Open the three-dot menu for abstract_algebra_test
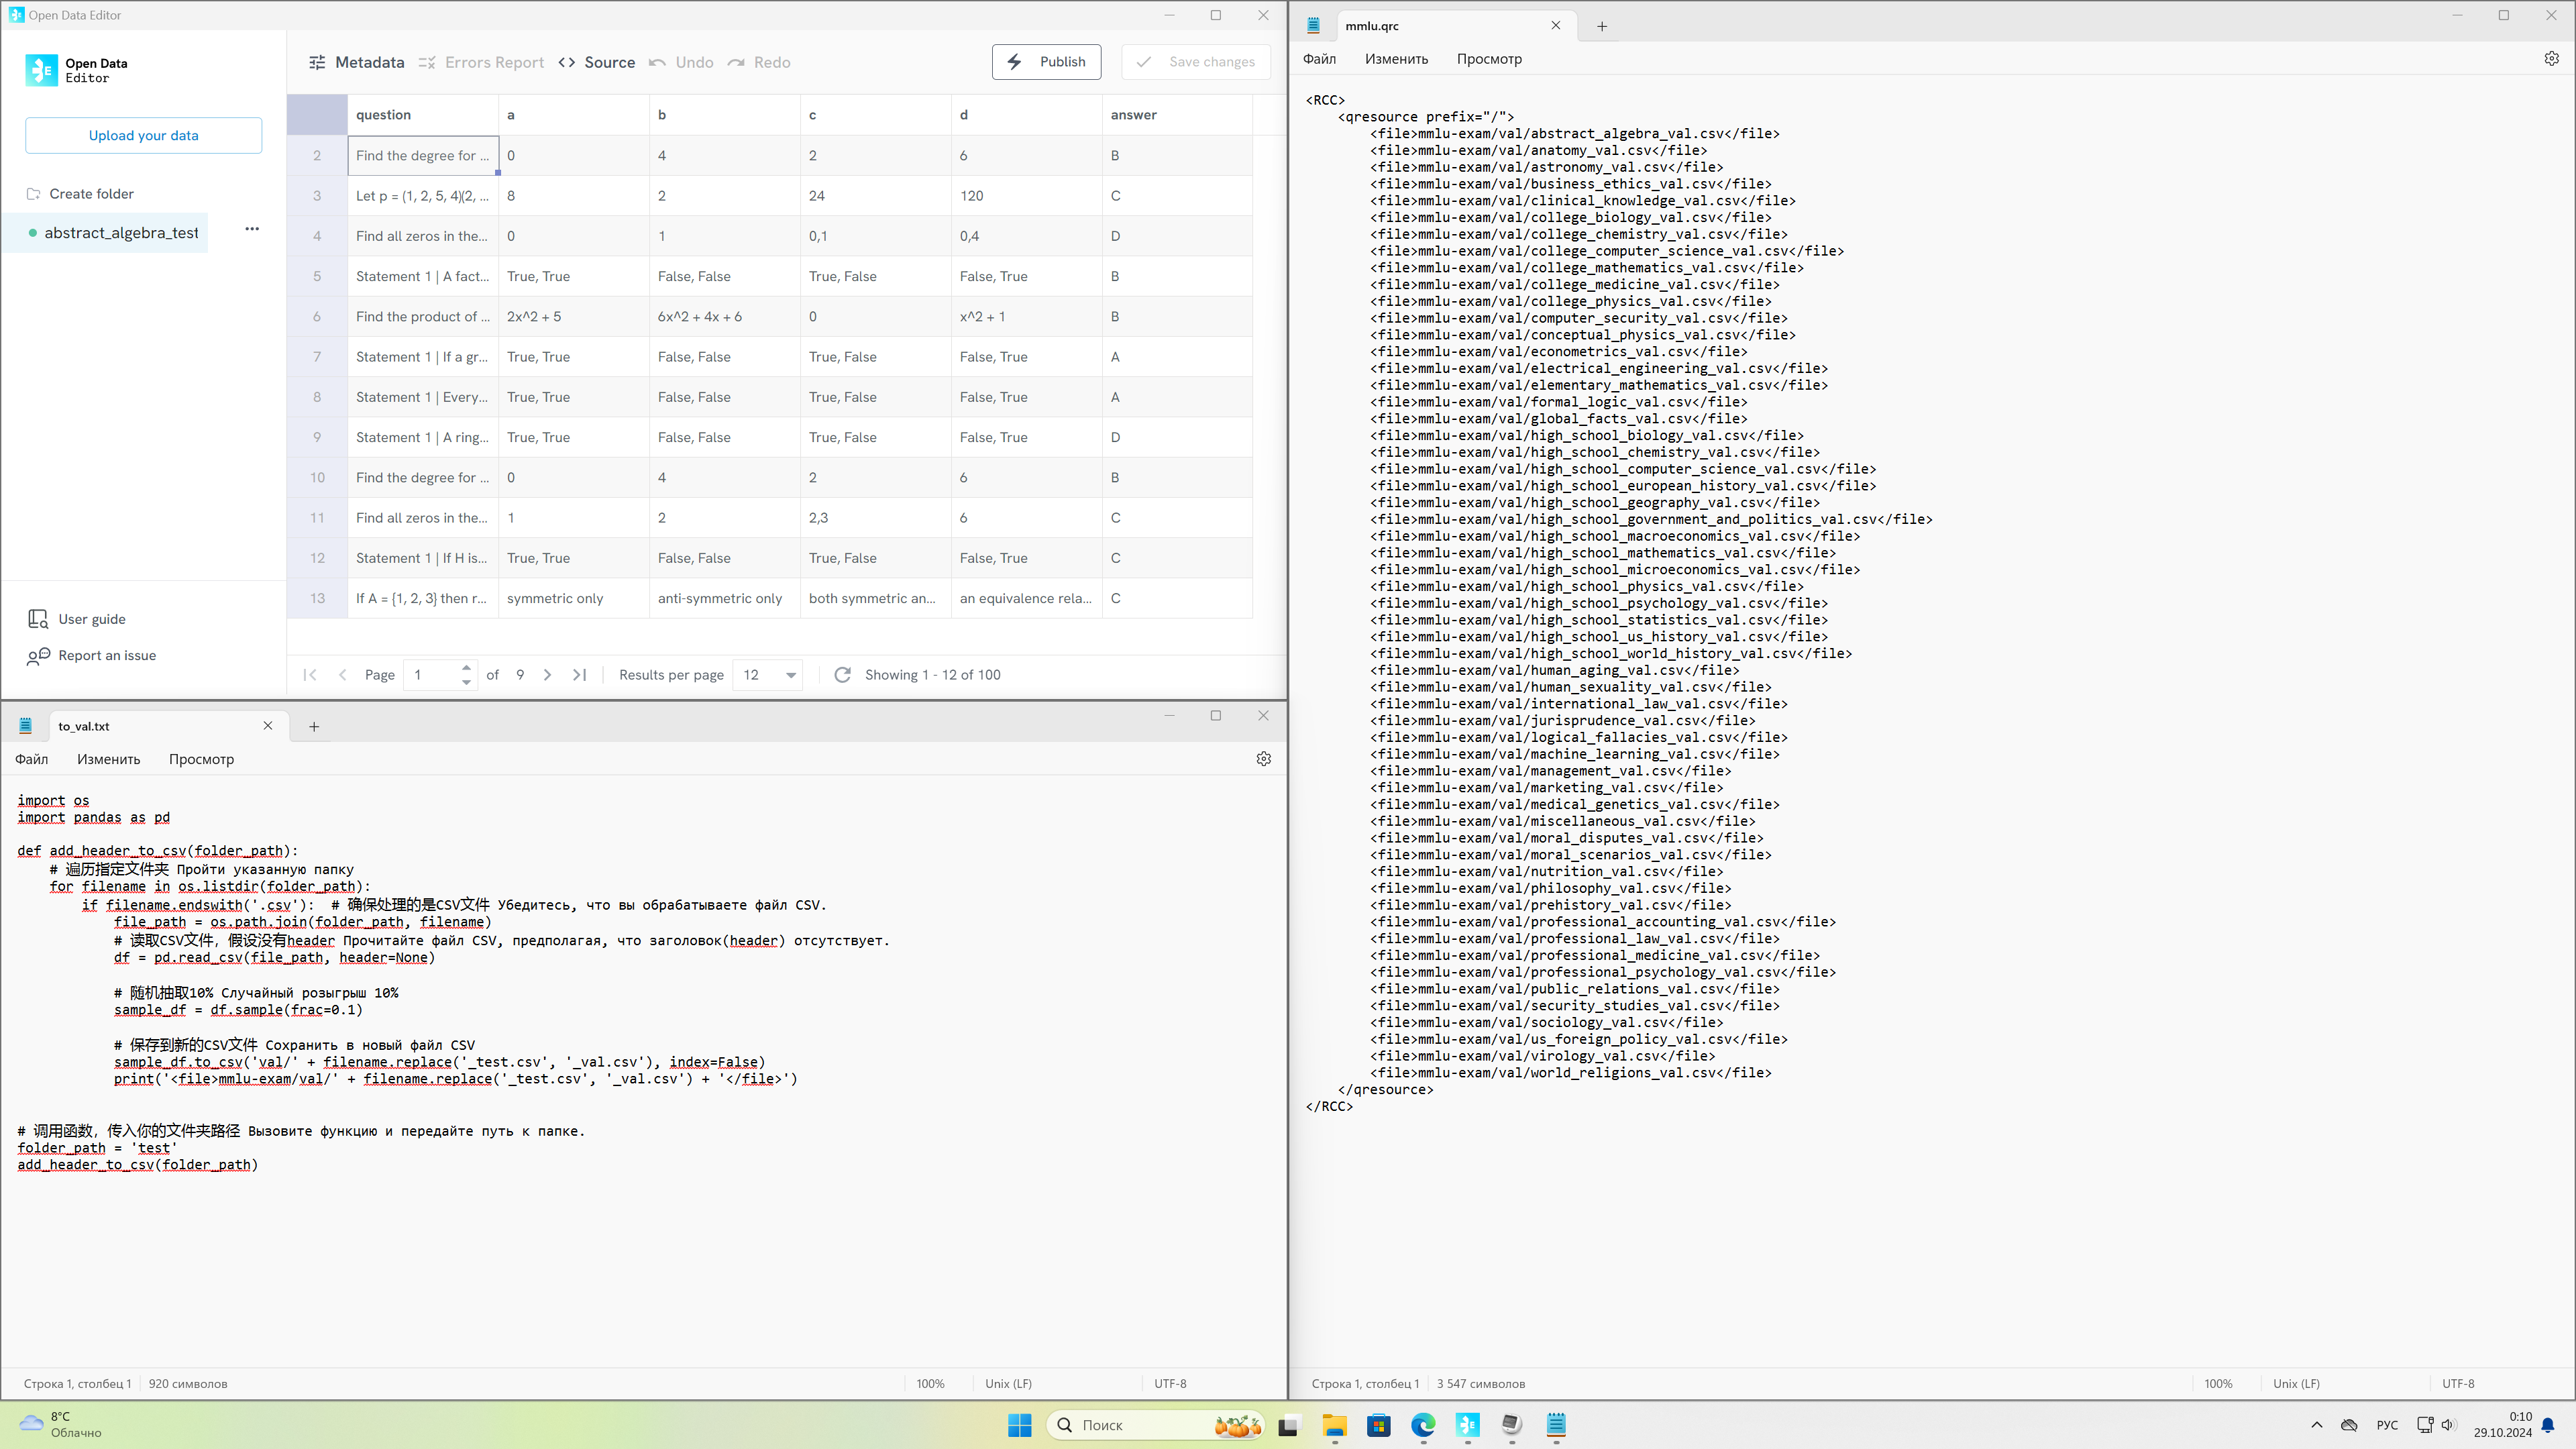The height and width of the screenshot is (1449, 2576). point(252,229)
